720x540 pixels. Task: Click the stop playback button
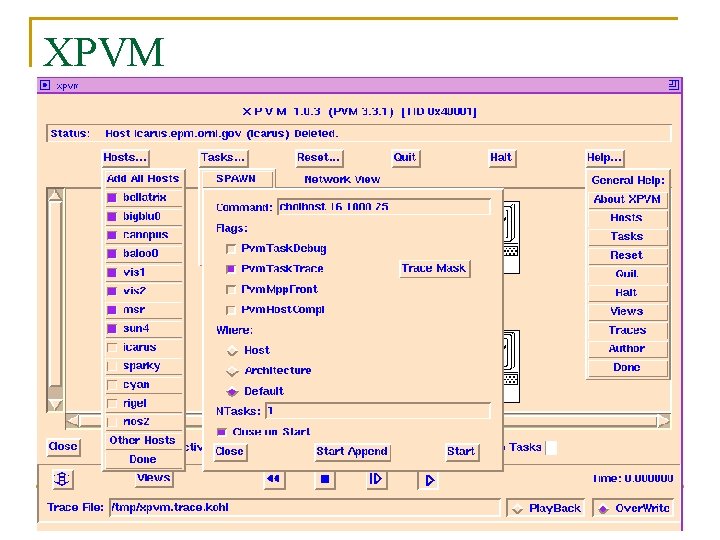(325, 479)
